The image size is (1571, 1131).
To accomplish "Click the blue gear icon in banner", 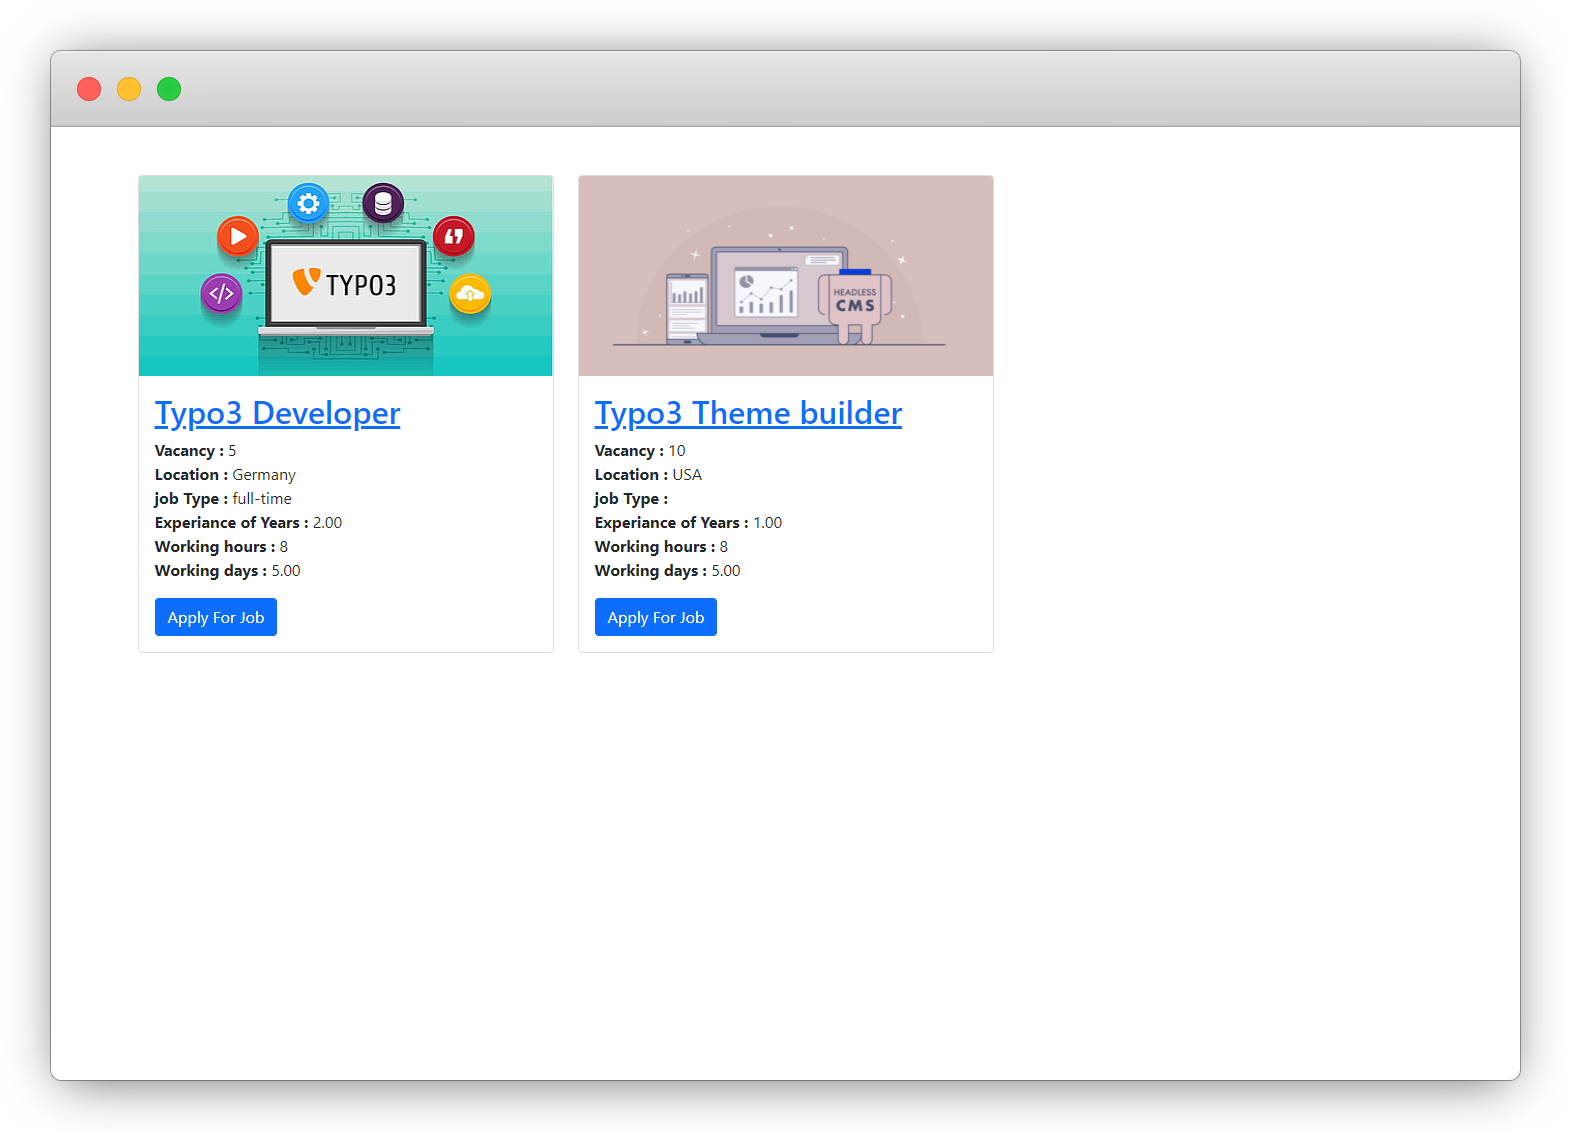I will pyautogui.click(x=308, y=204).
